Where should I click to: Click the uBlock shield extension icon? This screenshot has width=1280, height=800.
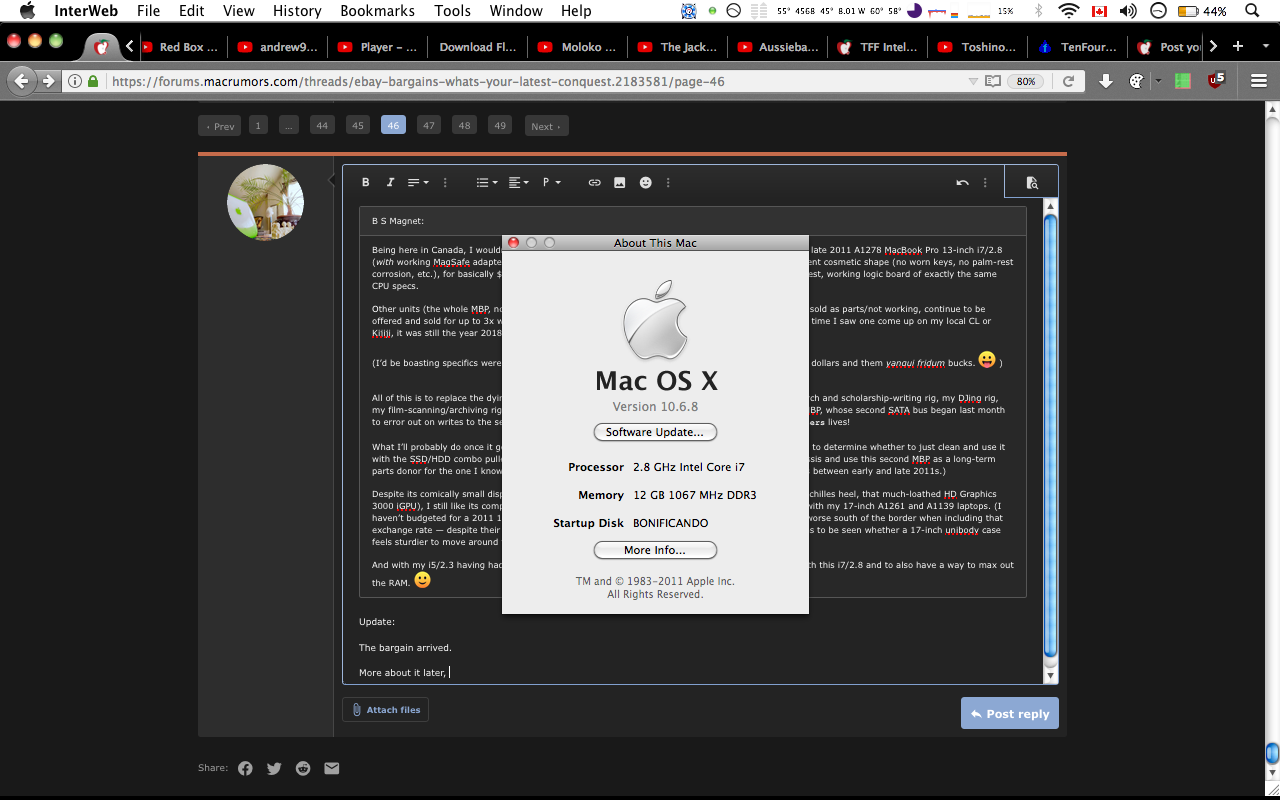pyautogui.click(x=1215, y=81)
